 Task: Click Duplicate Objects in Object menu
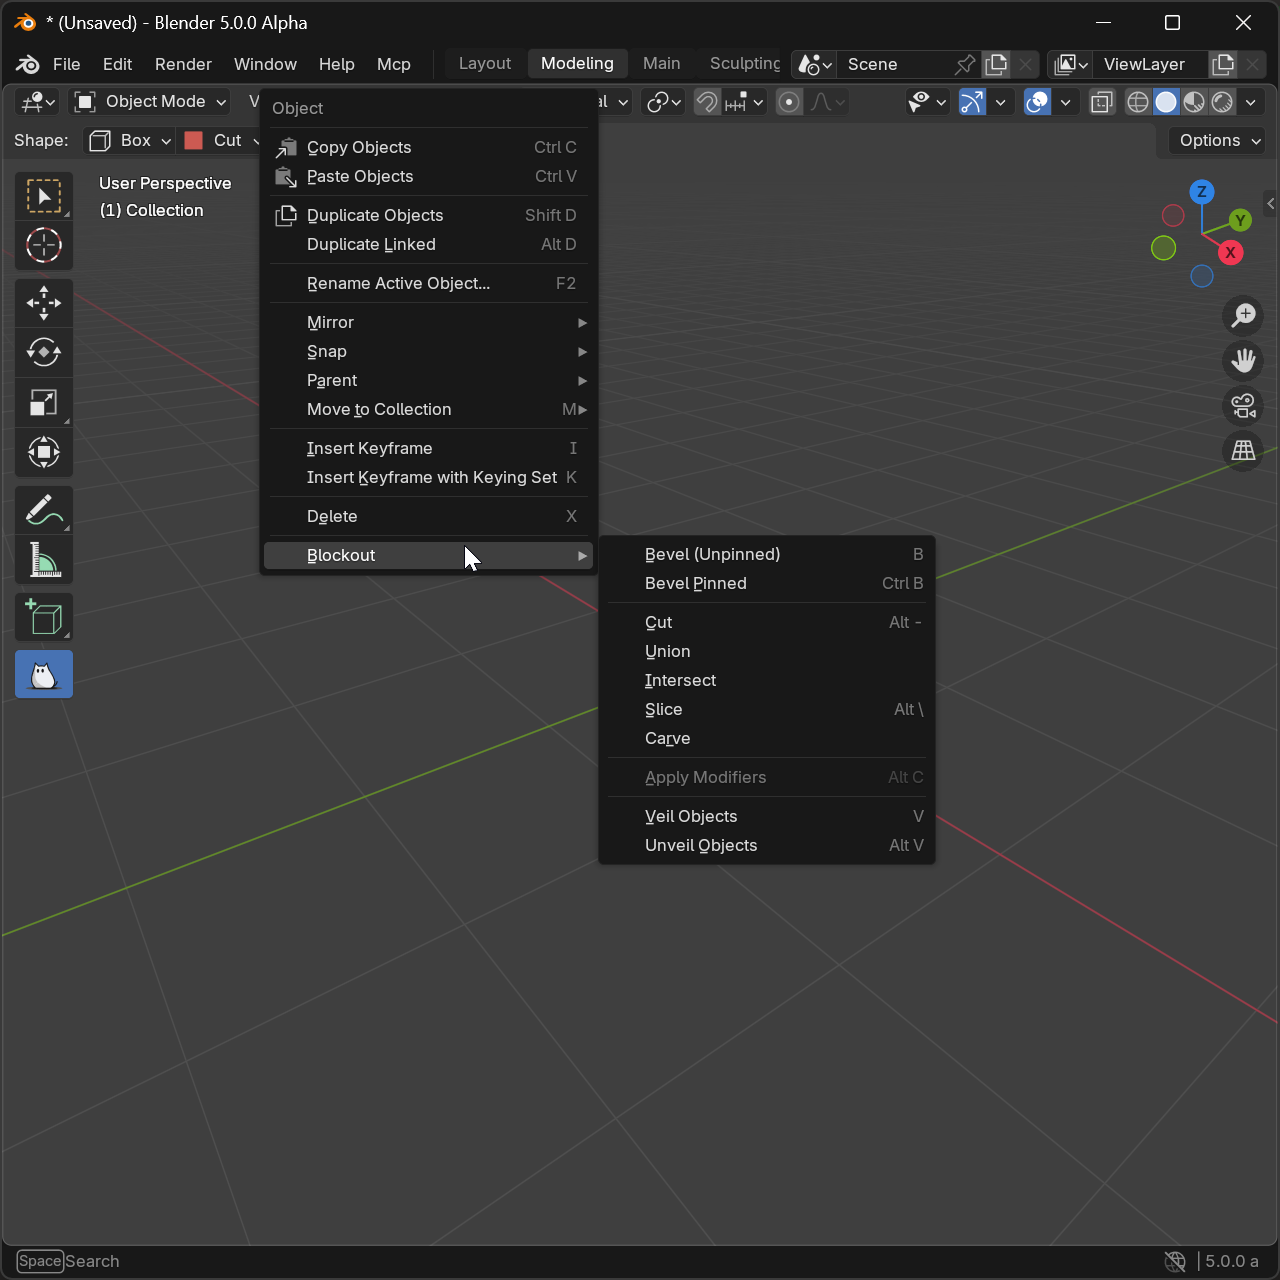[375, 216]
